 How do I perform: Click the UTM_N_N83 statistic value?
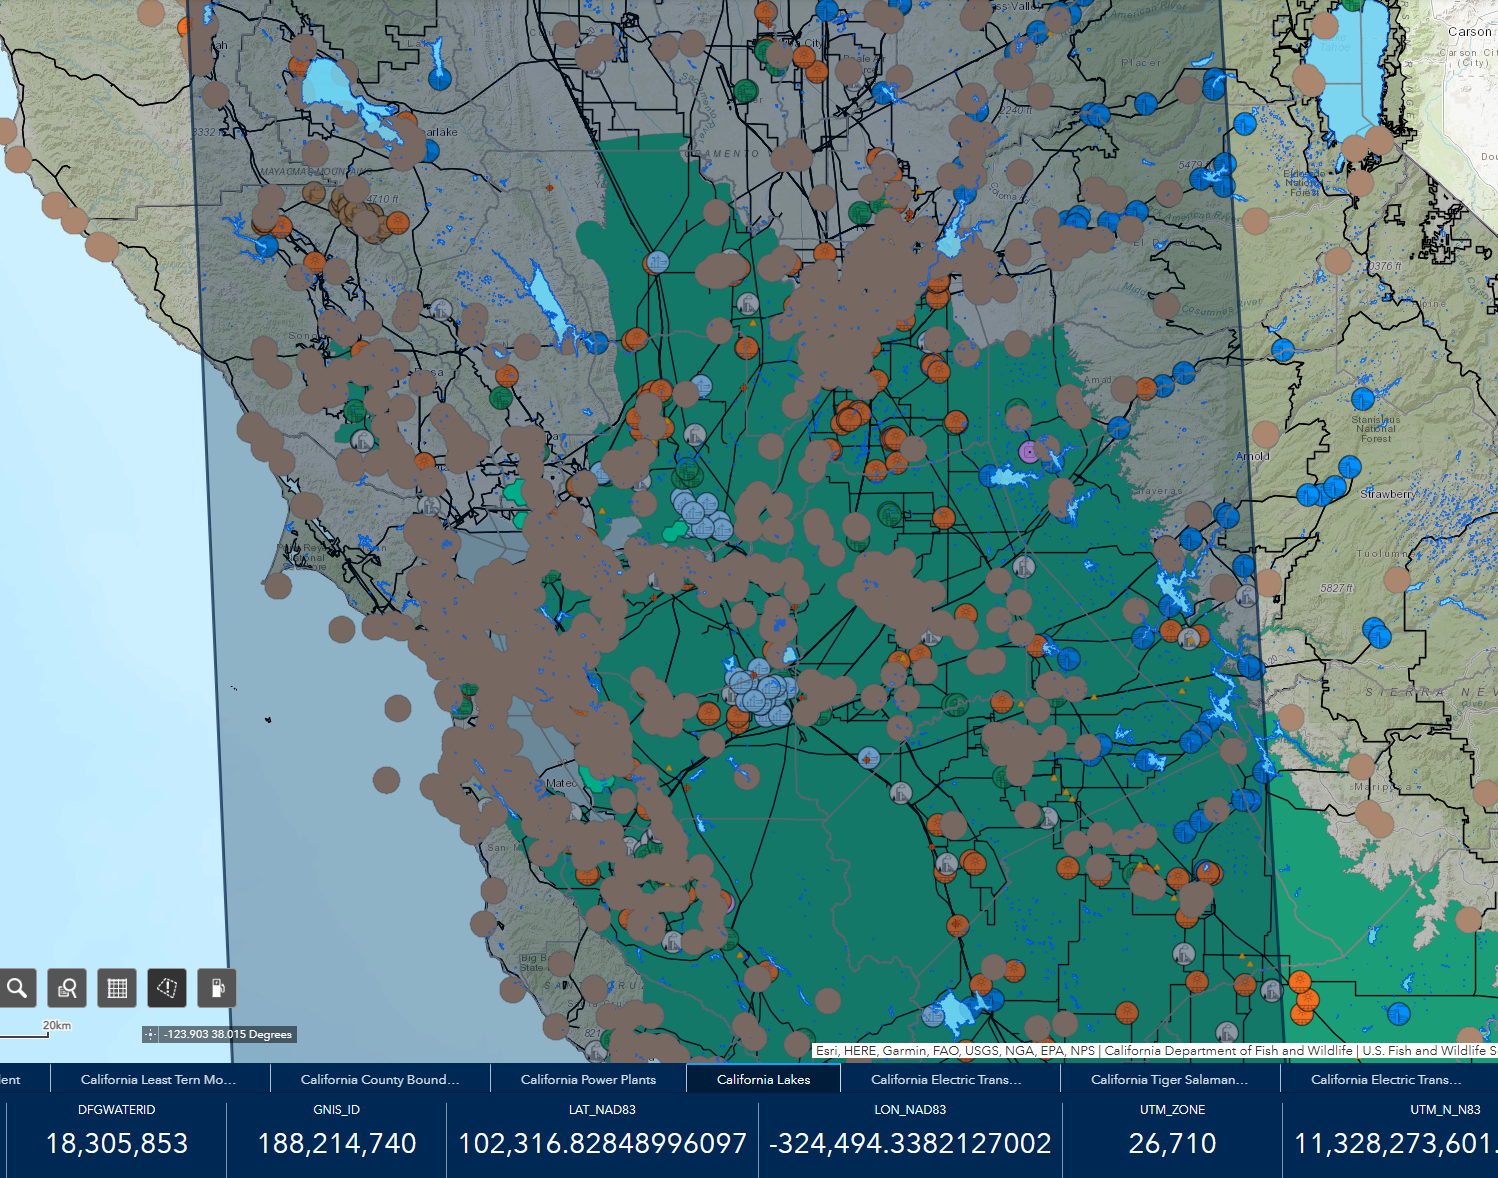pos(1394,1143)
